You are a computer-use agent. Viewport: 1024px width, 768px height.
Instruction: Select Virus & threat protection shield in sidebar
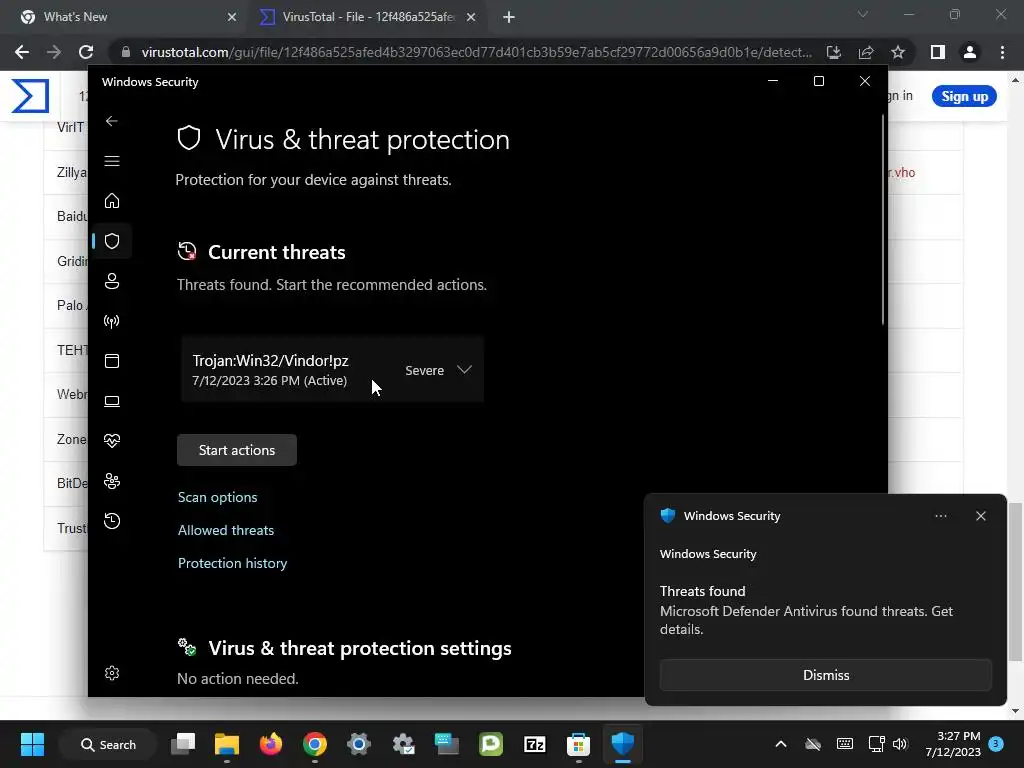pos(112,241)
